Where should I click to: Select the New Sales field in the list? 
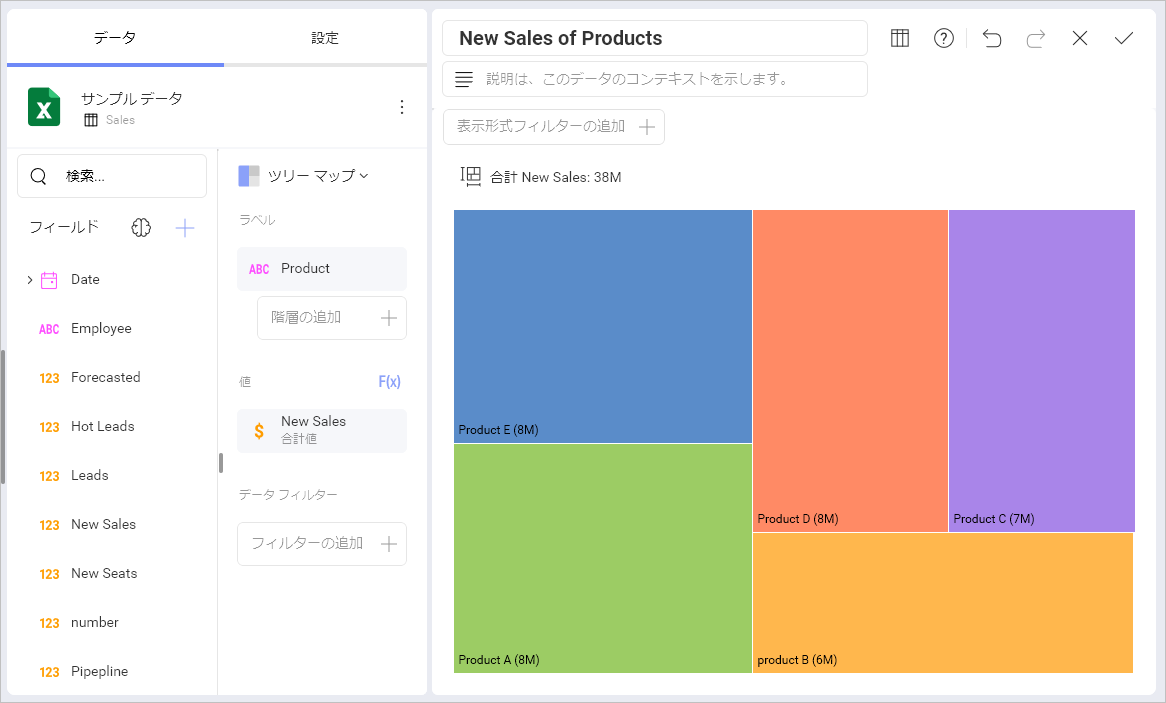point(103,525)
